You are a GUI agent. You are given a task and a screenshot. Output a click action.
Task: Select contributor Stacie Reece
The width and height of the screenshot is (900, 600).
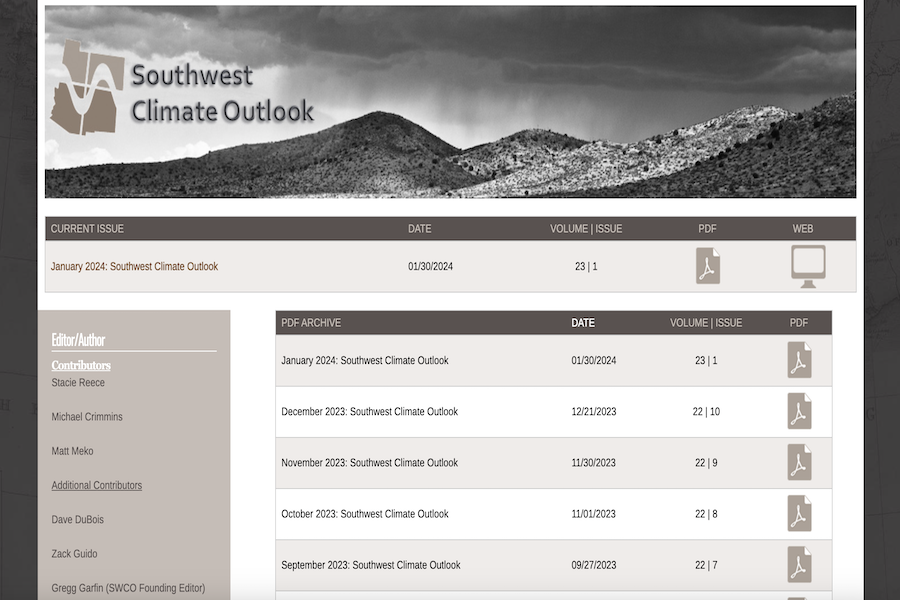pos(78,382)
